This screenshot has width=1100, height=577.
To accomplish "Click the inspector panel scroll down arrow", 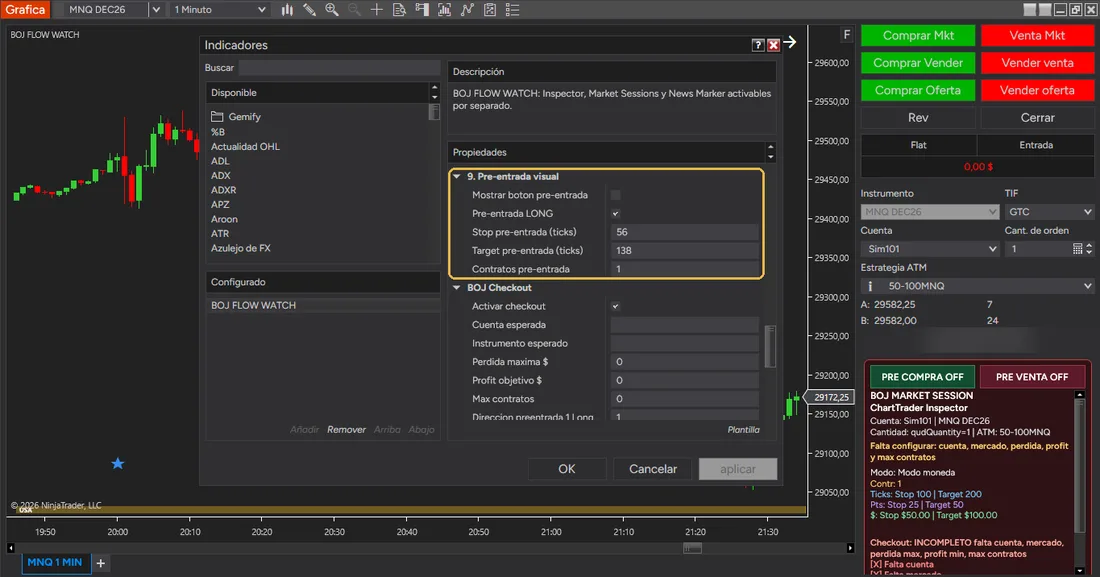I will pyautogui.click(x=1080, y=571).
